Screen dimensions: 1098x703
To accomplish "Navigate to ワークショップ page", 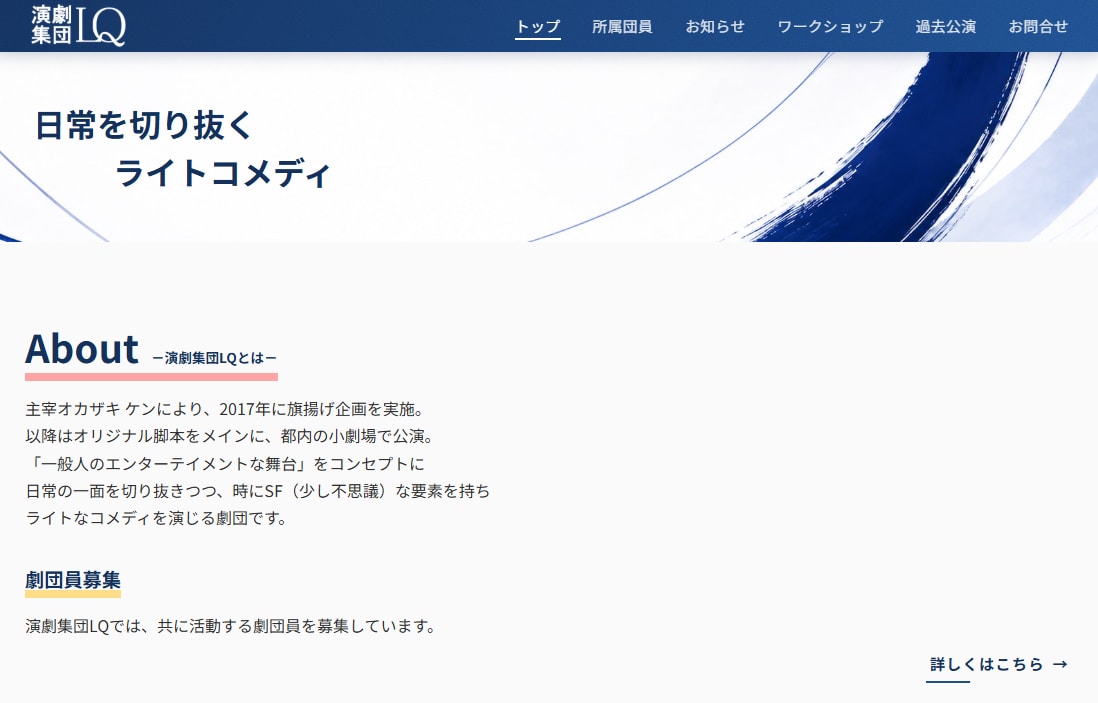I will coord(830,27).
